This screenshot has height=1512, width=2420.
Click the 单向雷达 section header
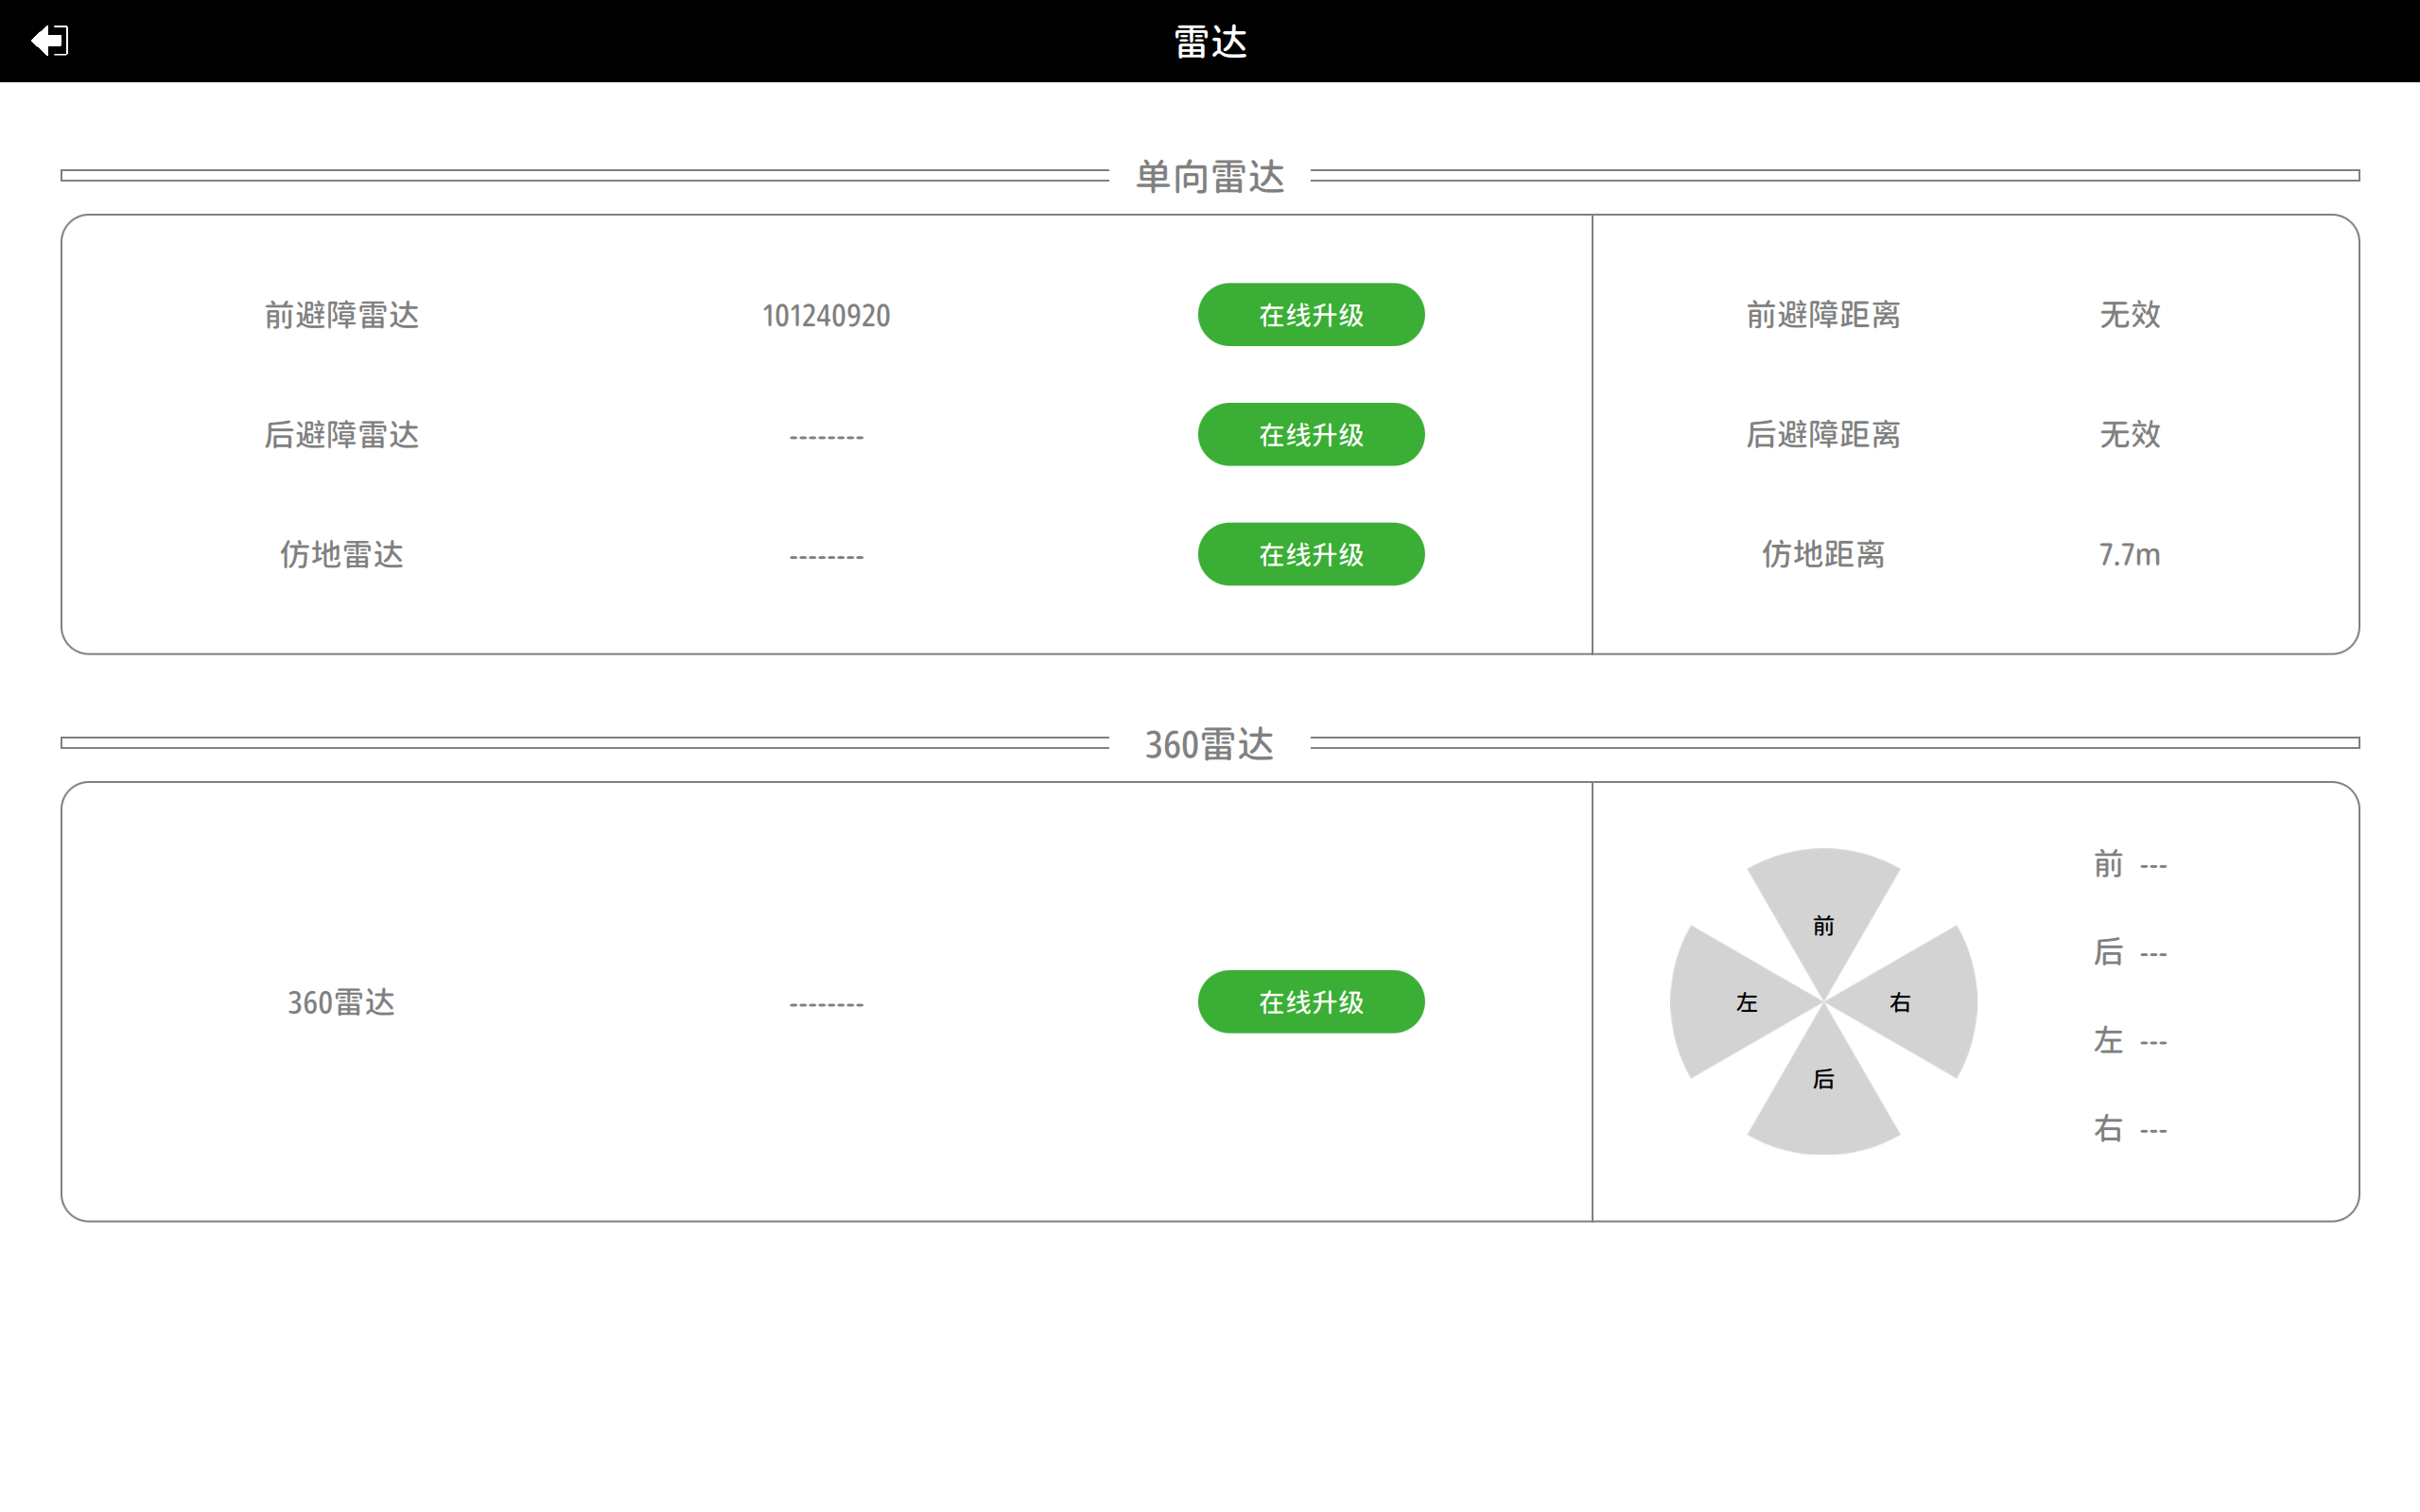tap(1209, 177)
